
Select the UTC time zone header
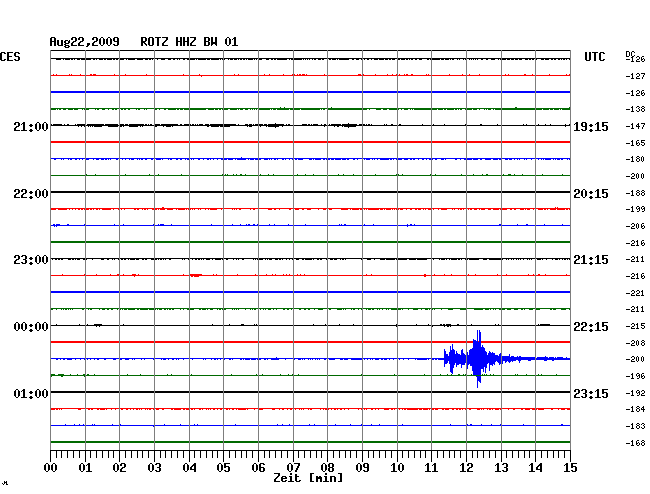[594, 57]
